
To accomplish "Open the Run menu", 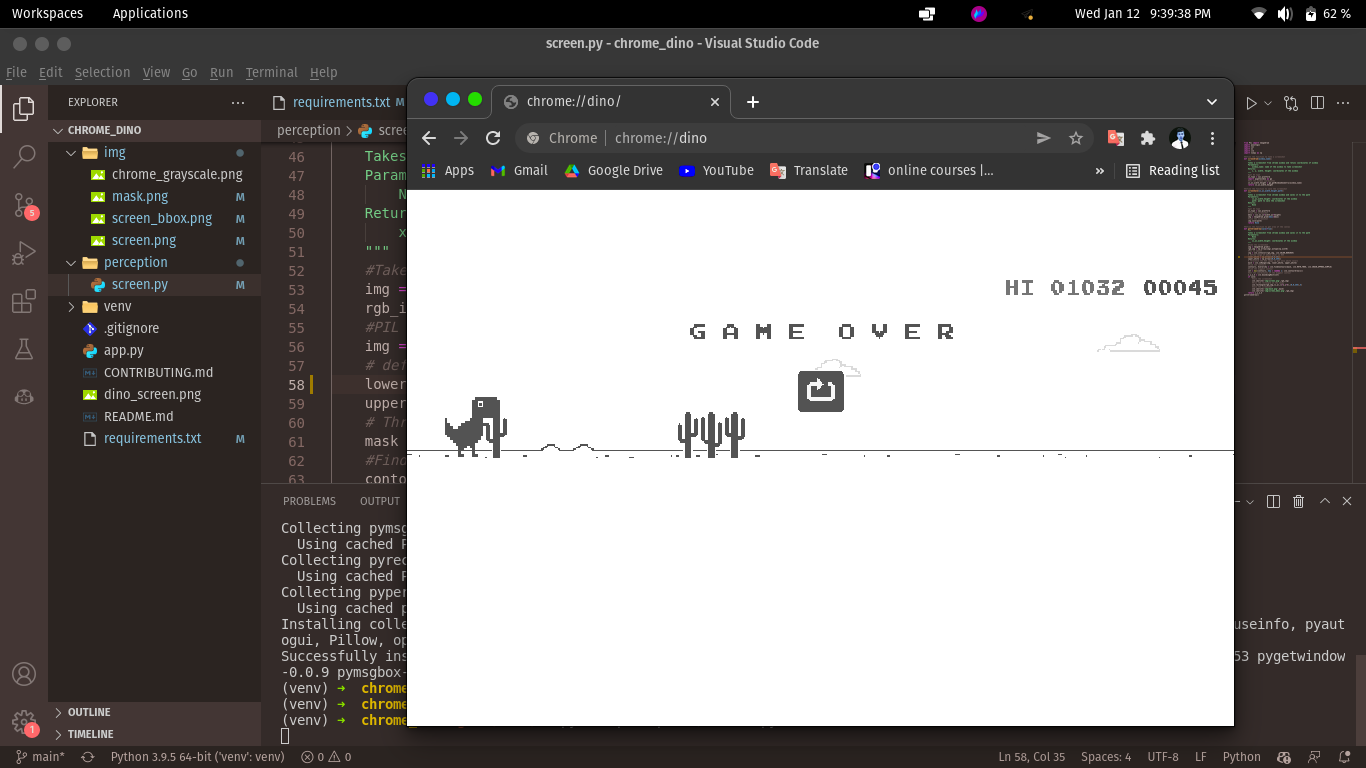I will [221, 72].
